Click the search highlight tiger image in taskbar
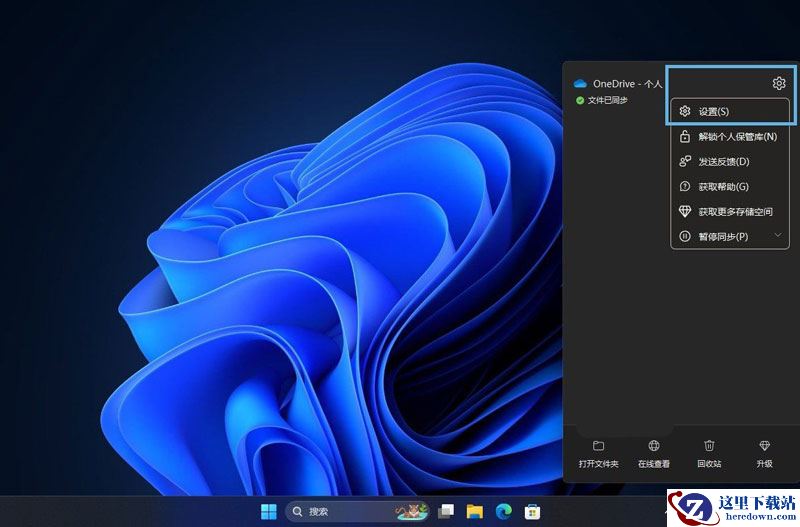The image size is (800, 527). click(x=411, y=511)
